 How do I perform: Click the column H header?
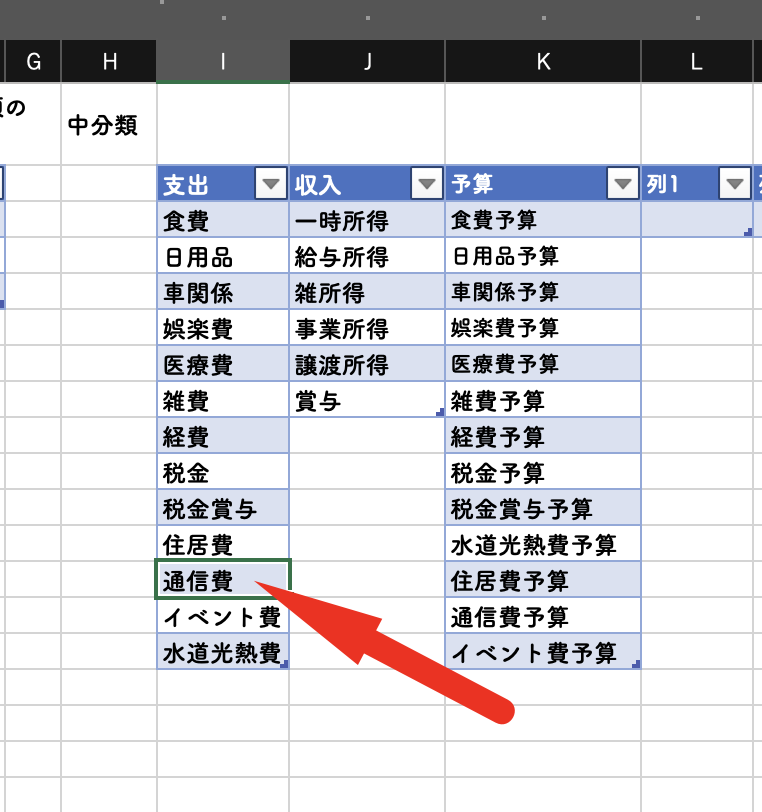[109, 62]
